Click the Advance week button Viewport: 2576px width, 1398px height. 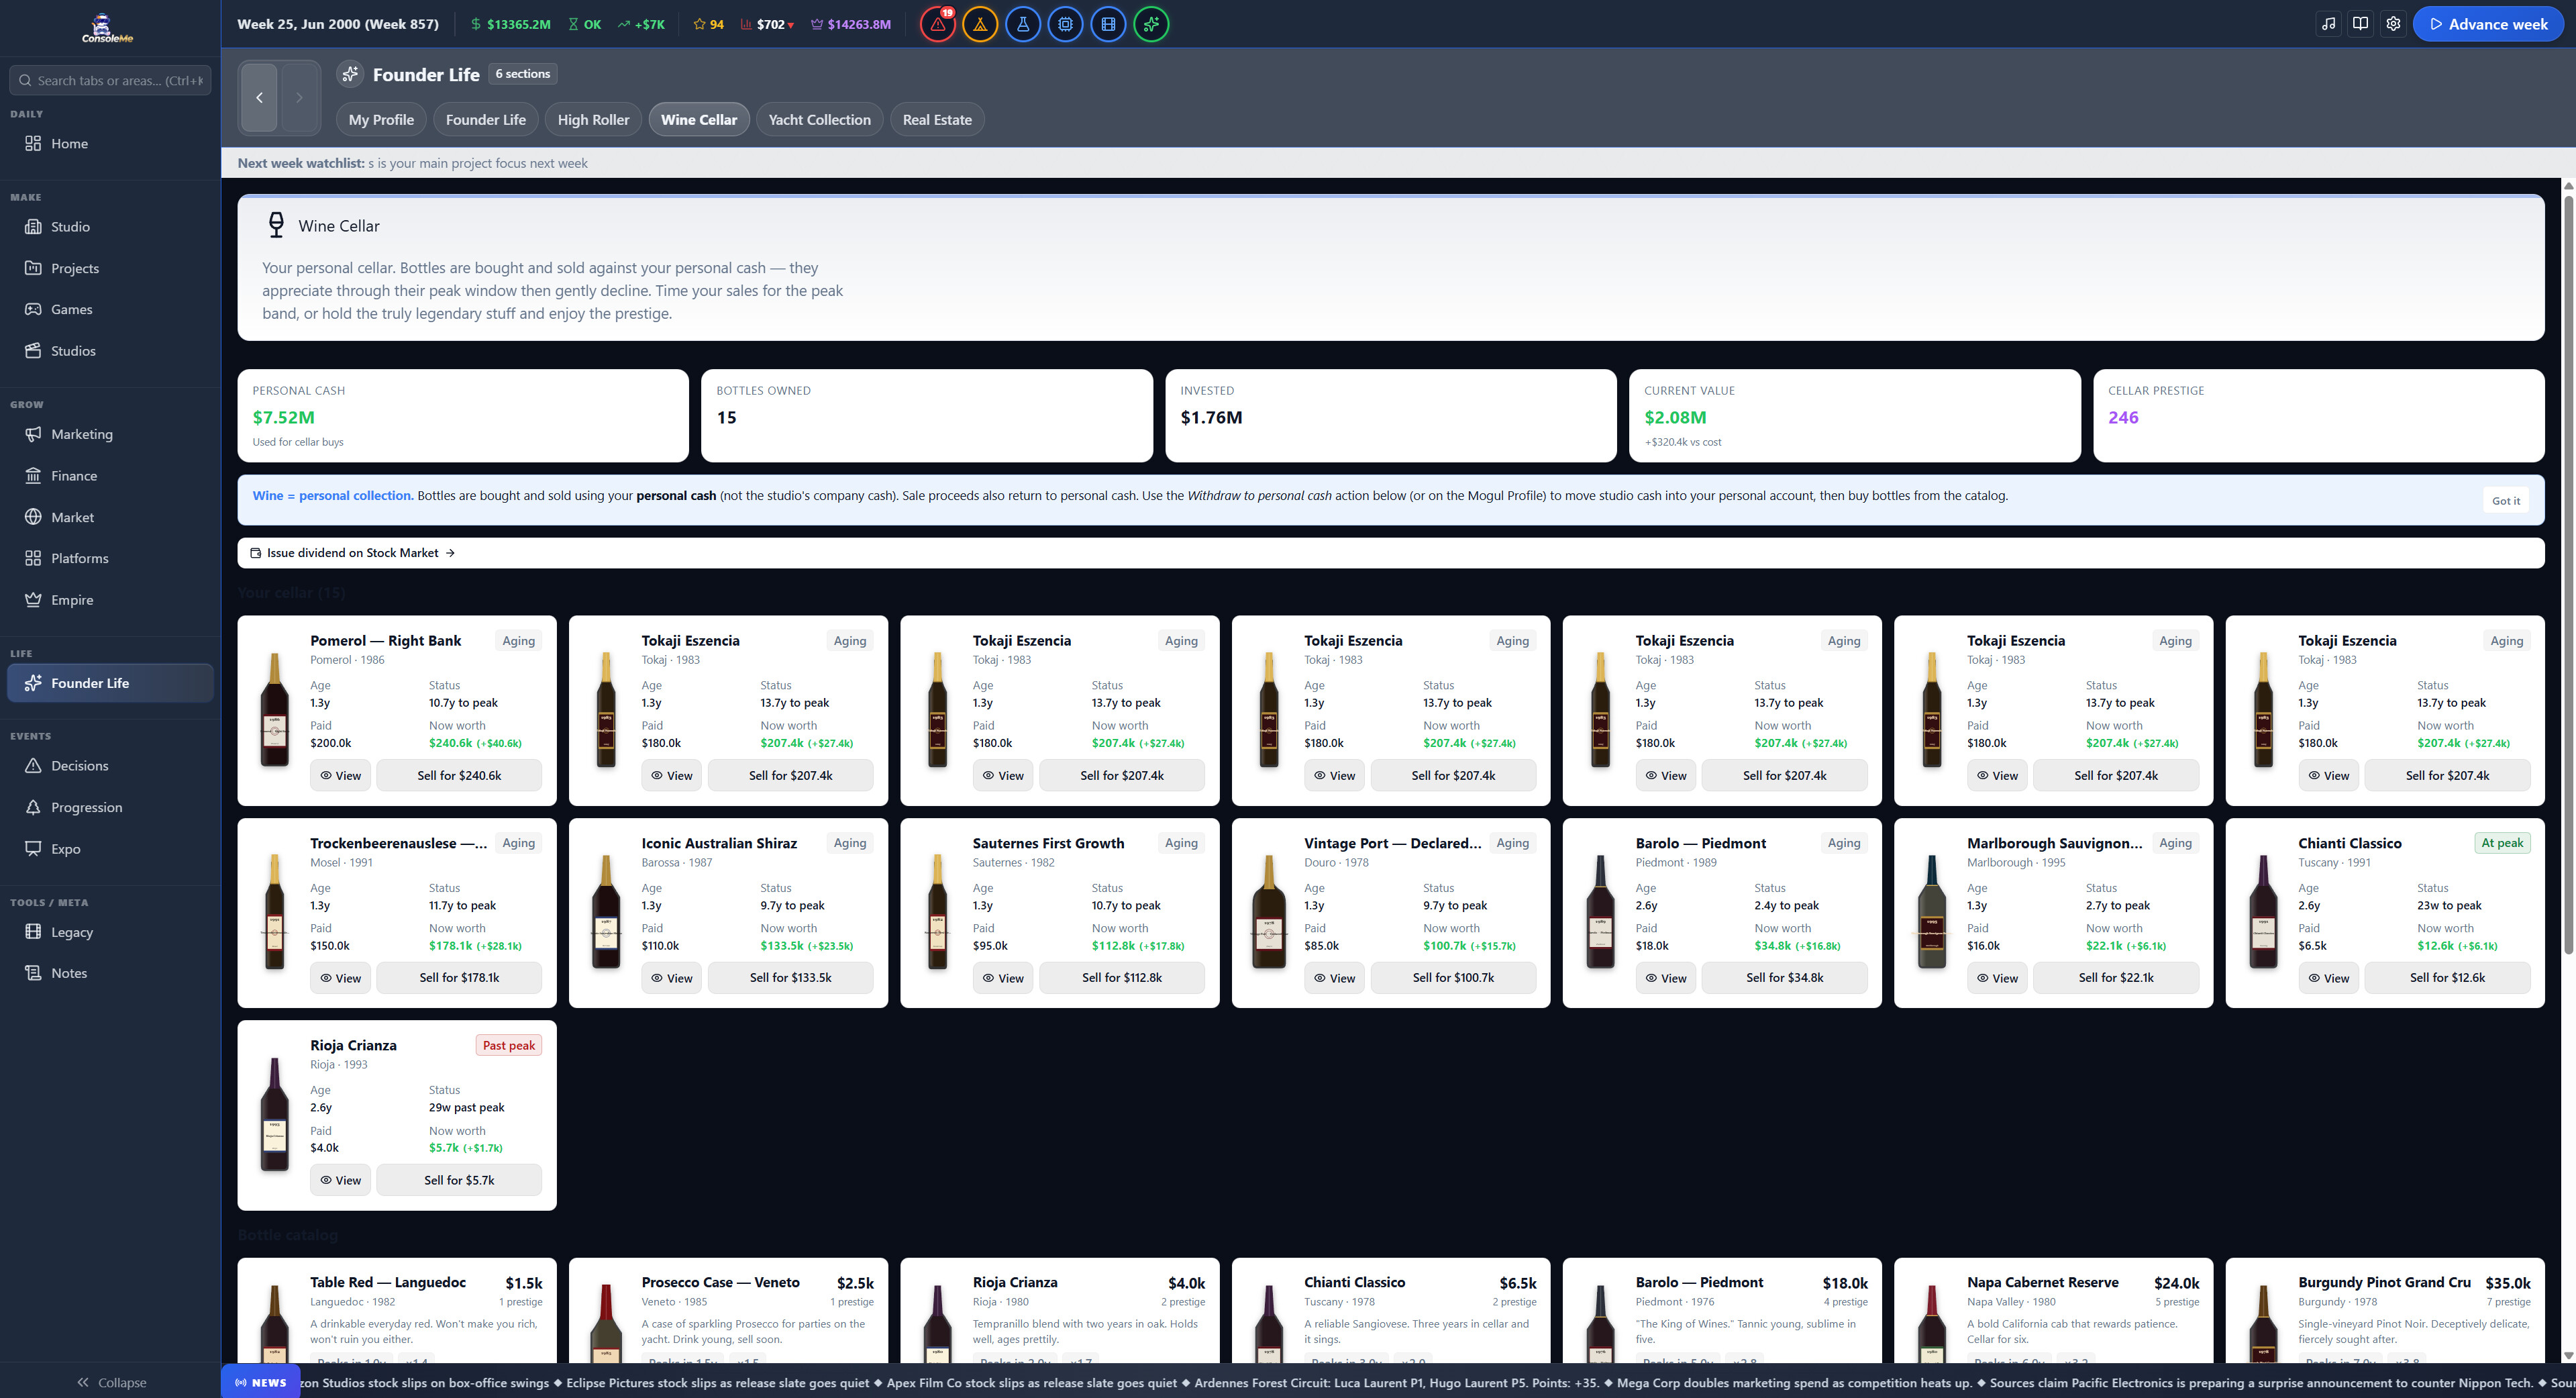(2488, 24)
